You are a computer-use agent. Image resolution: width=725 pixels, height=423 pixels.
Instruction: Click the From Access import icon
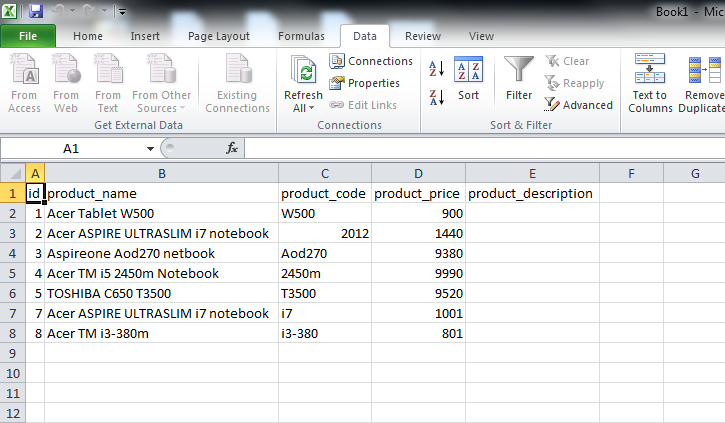click(24, 84)
